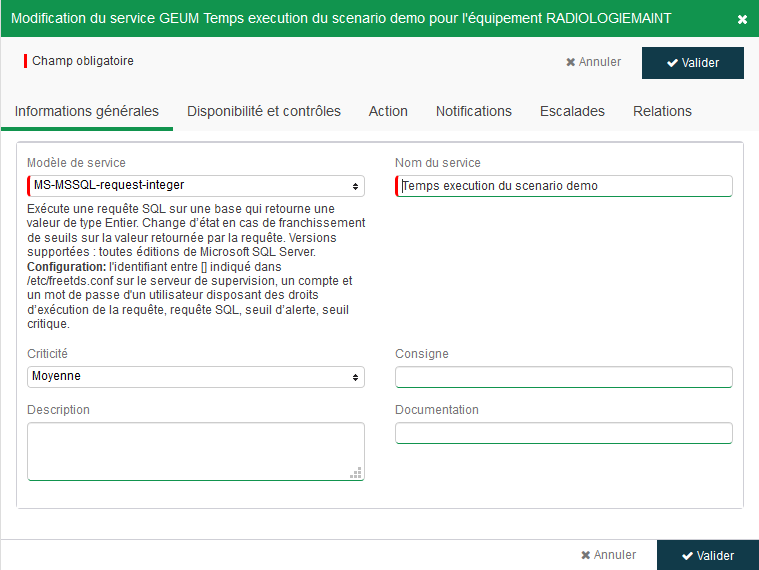The image size is (759, 570).
Task: Open the Modèle de service dropdown
Action: pyautogui.click(x=196, y=186)
